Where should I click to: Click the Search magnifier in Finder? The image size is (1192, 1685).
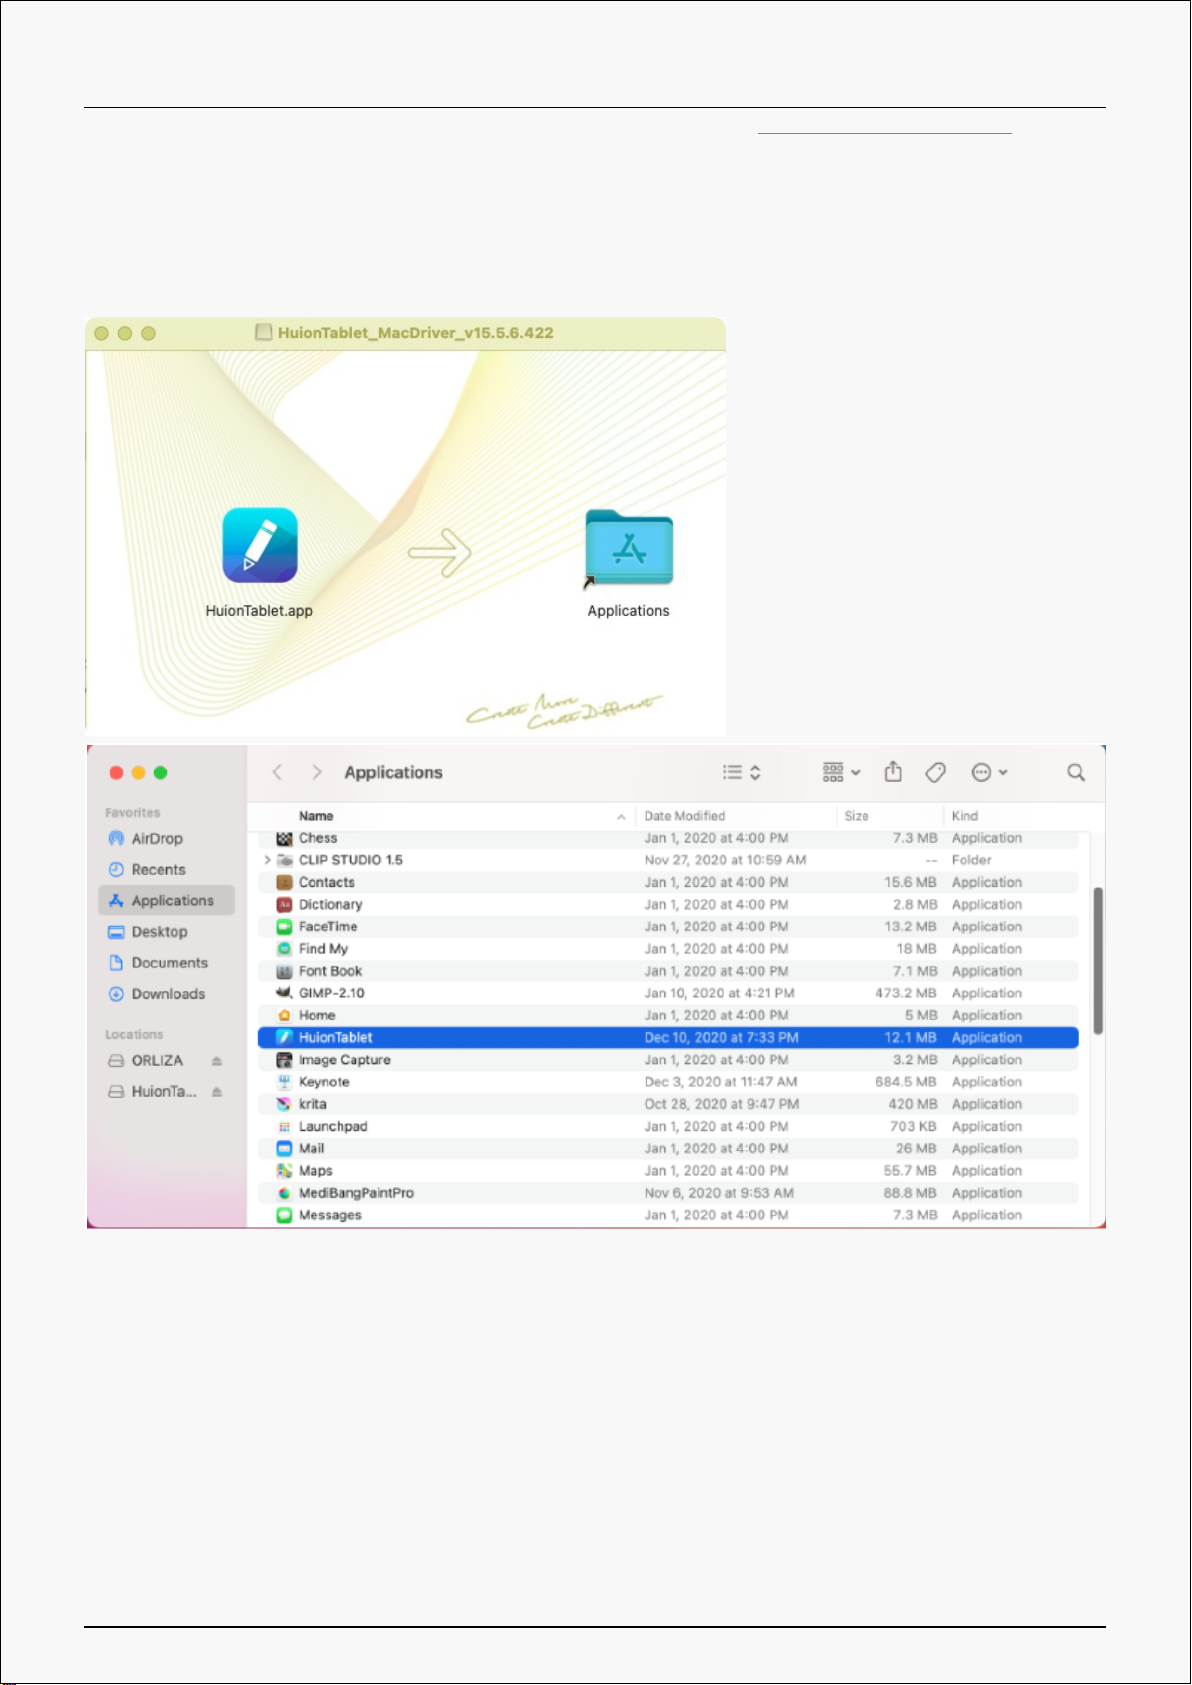point(1076,772)
